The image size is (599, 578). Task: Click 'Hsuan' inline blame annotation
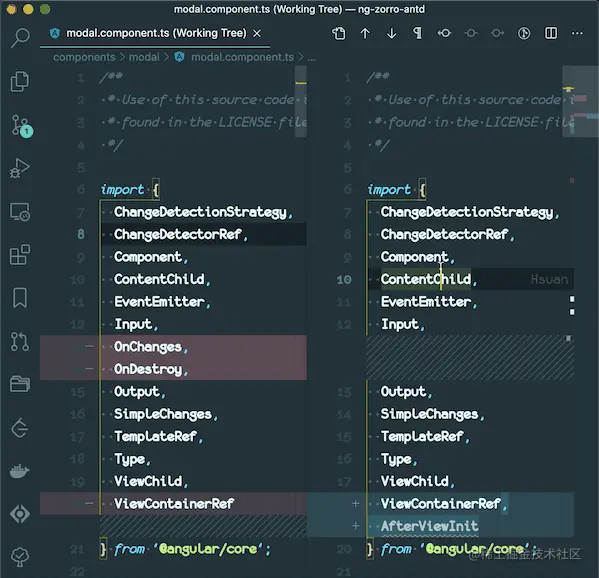(549, 280)
